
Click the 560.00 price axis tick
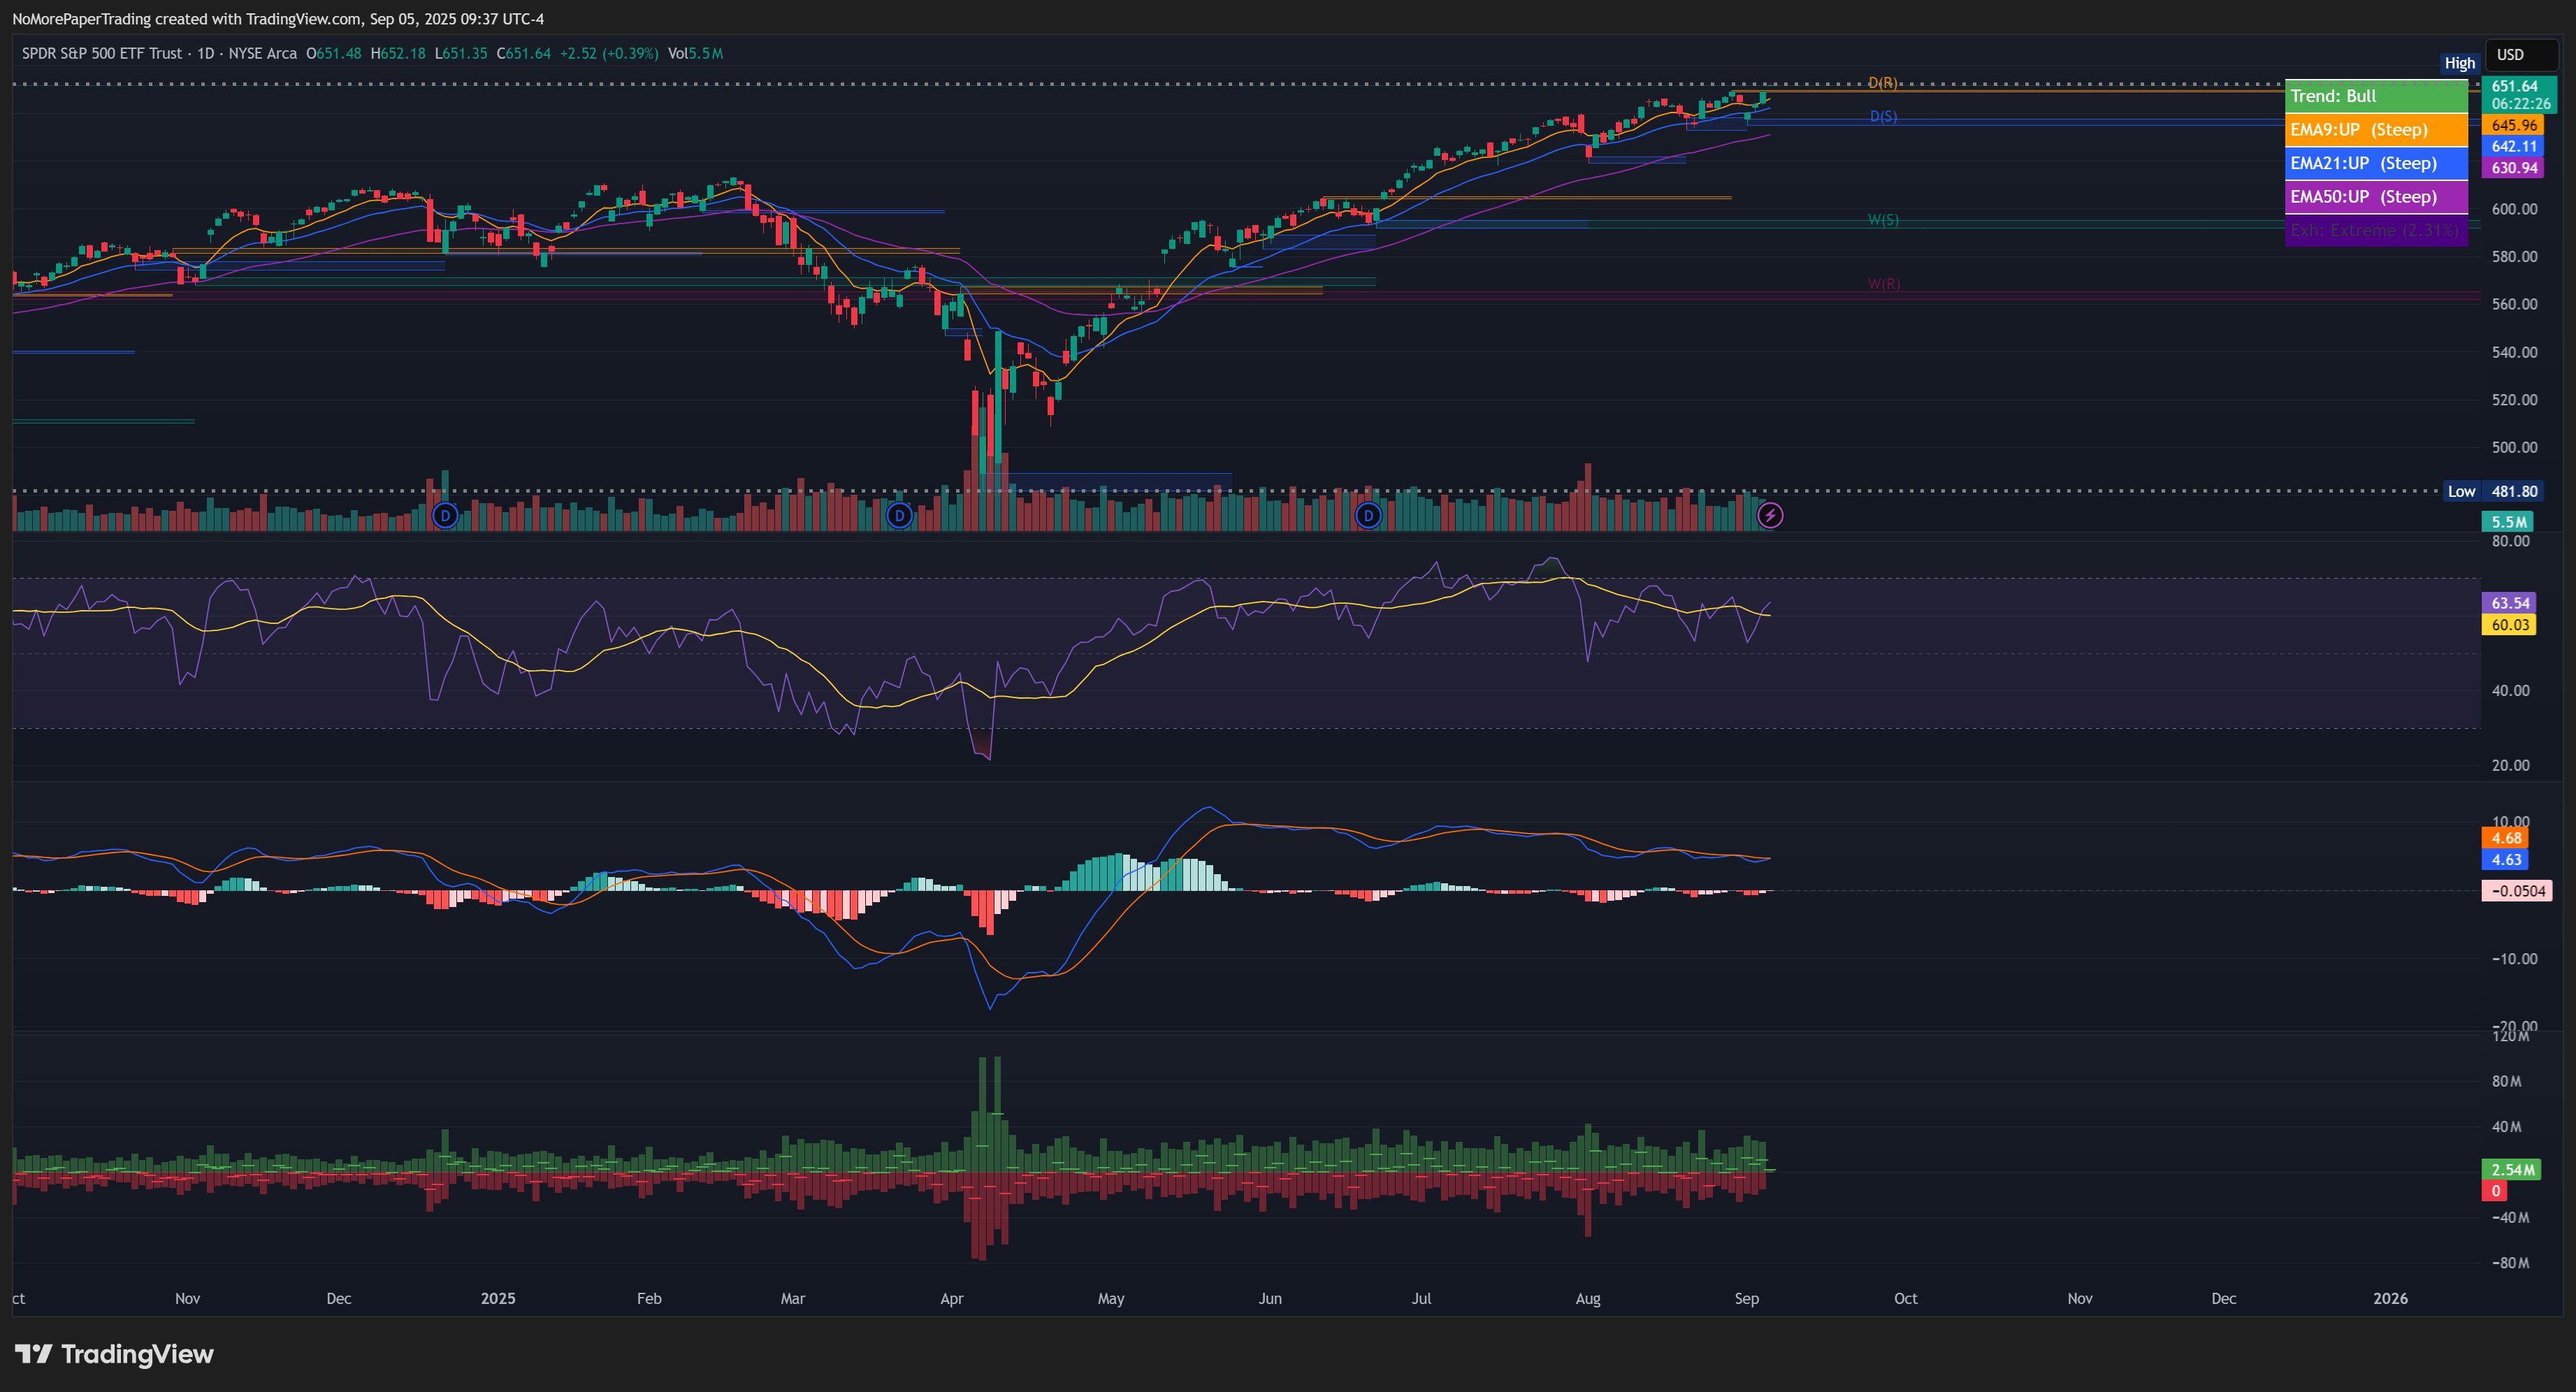pos(2514,304)
